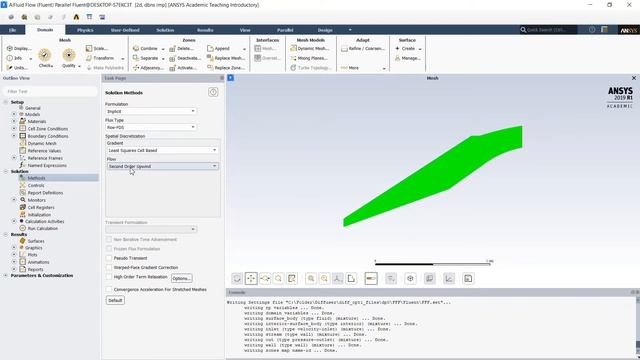Click the Adjacency button
This screenshot has height=360, width=640.
tap(148, 68)
